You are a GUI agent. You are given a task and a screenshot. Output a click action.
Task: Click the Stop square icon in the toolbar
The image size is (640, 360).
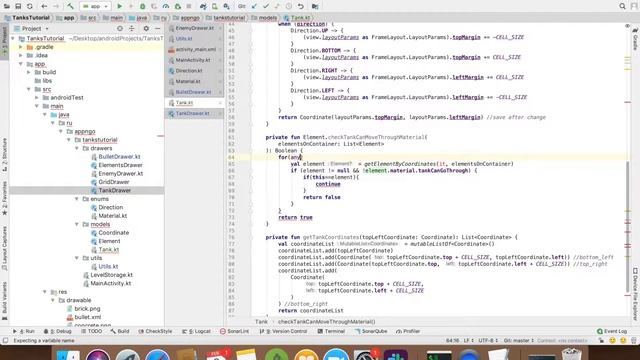tap(189, 7)
